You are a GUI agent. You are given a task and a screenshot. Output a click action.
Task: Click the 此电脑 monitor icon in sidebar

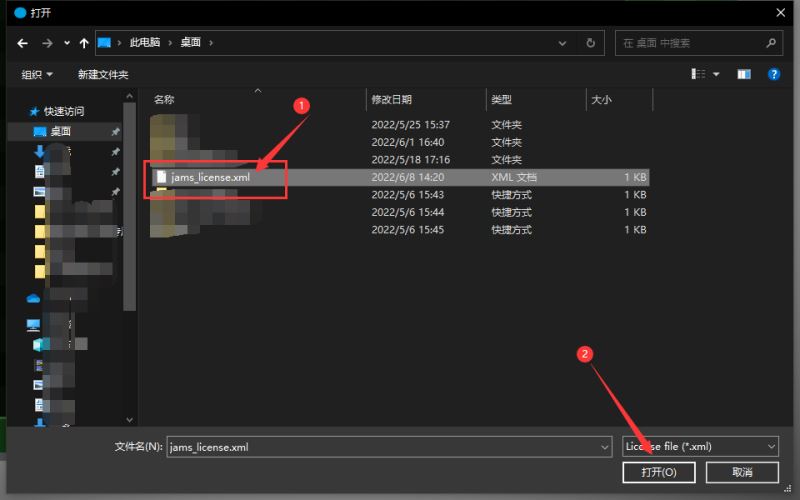point(34,325)
